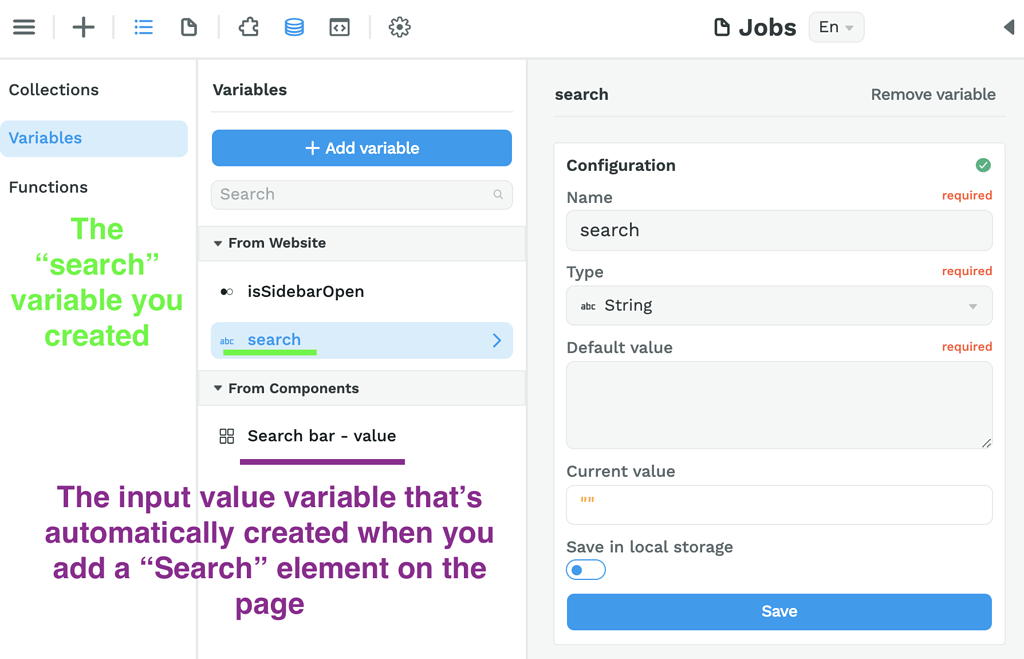Image resolution: width=1024 pixels, height=659 pixels.
Task: Open the pages panel via the file icon
Action: (189, 27)
